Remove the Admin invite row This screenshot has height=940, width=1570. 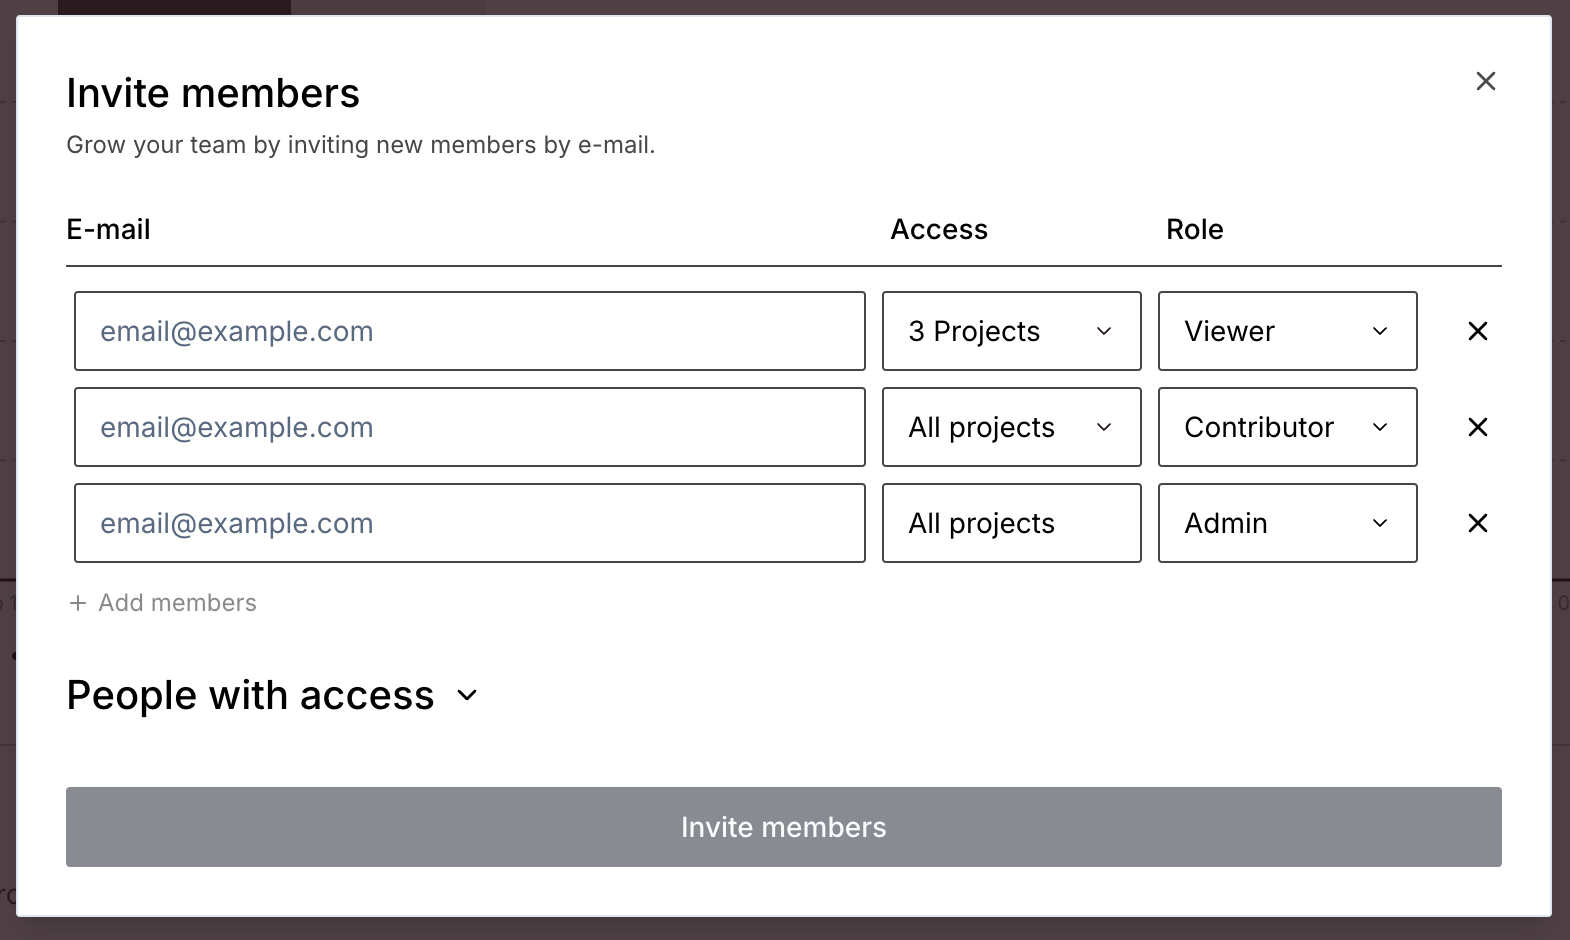pyautogui.click(x=1477, y=523)
